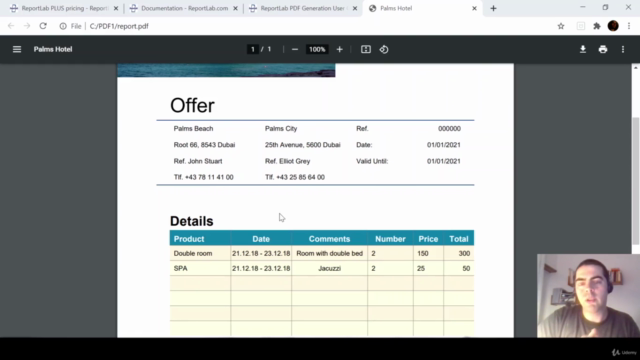Click Tlf. +43 78 11 41 00
Viewport: 640px width, 360px height.
pyautogui.click(x=203, y=177)
